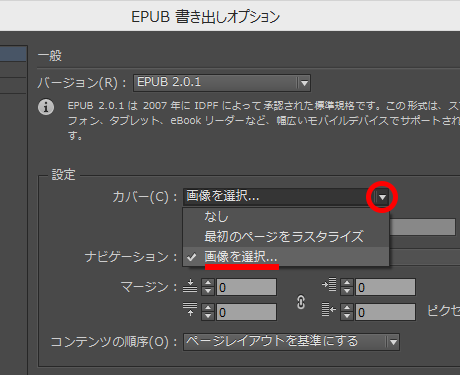Click the ナビゲーション label
The width and height of the screenshot is (460, 375).
131,257
